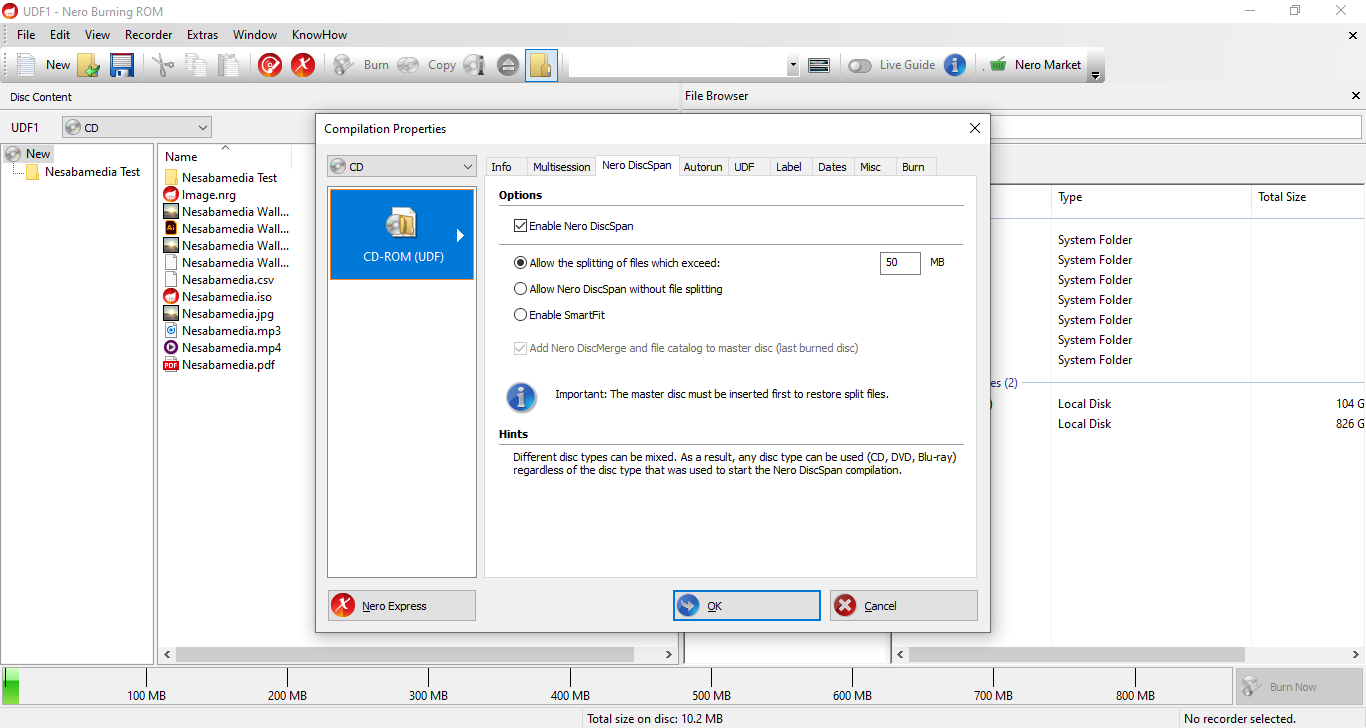Expand the recorder selection dropdown in toolbar
Screen dimensions: 1366x728
click(793, 65)
